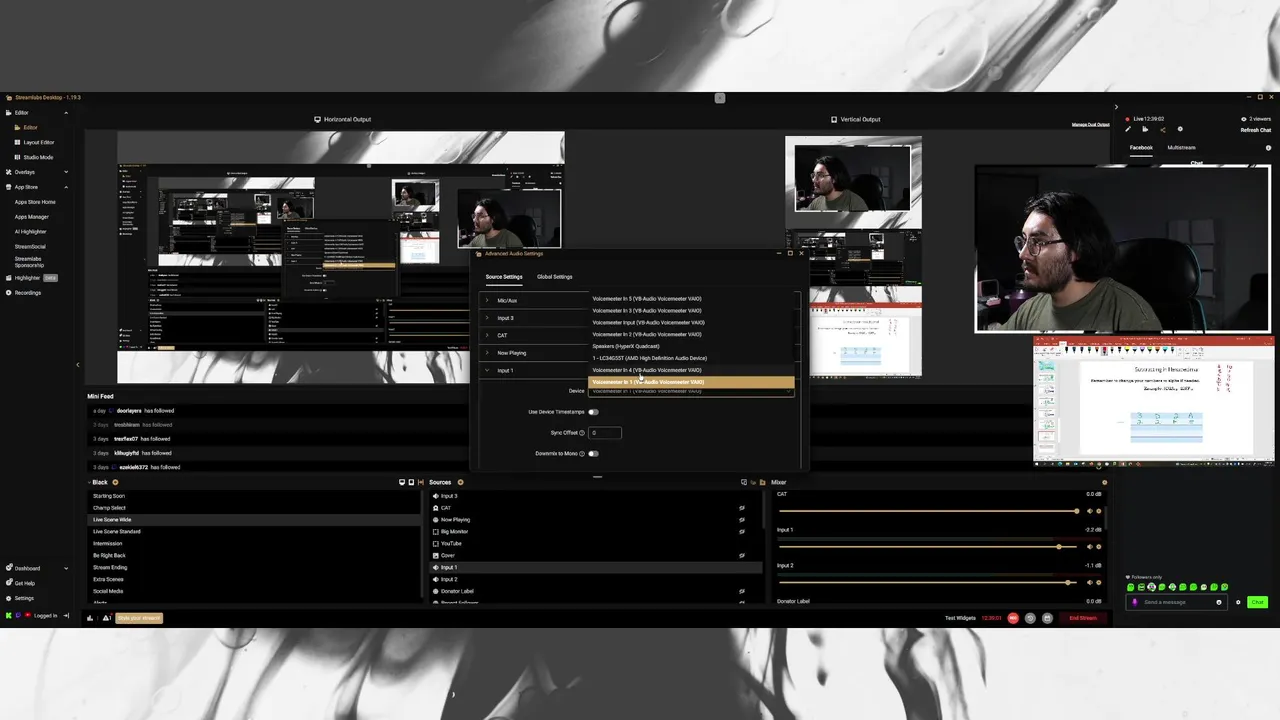Click Manage Dual Output link
The height and width of the screenshot is (720, 1280).
1093,125
